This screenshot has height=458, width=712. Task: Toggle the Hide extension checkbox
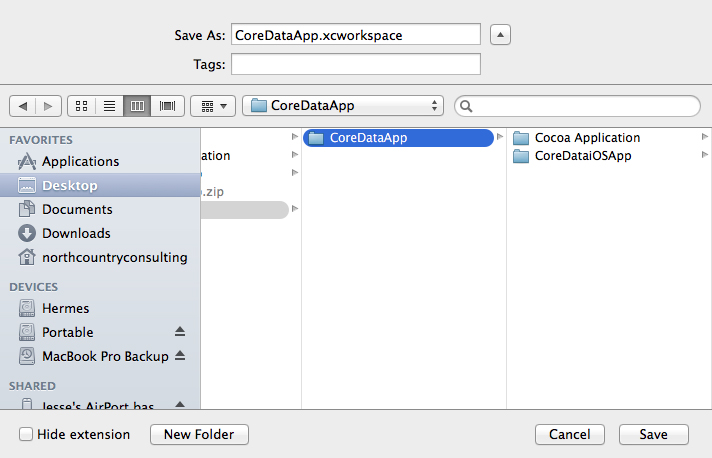(x=26, y=434)
